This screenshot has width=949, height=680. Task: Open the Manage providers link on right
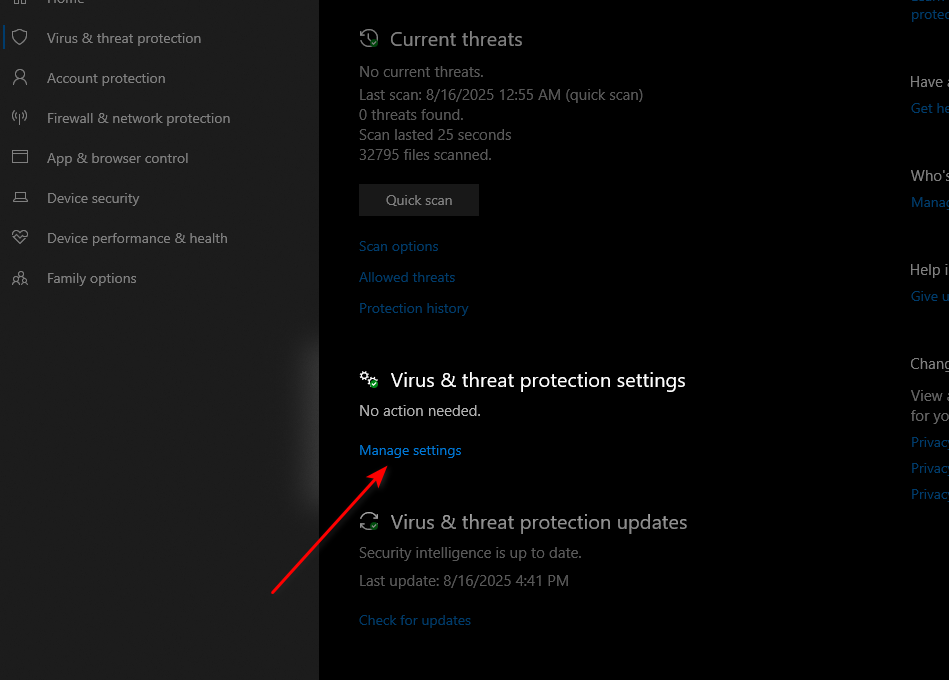click(x=930, y=202)
